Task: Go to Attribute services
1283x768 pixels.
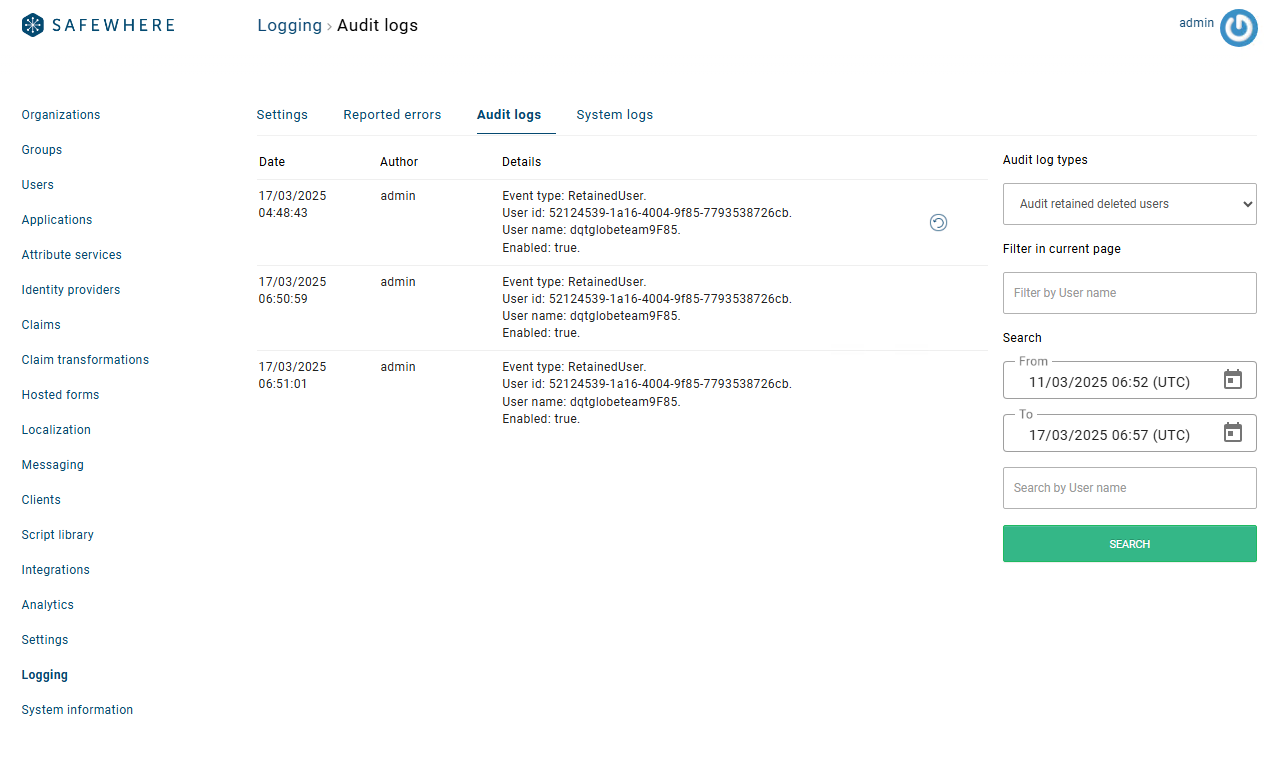Action: 72,255
